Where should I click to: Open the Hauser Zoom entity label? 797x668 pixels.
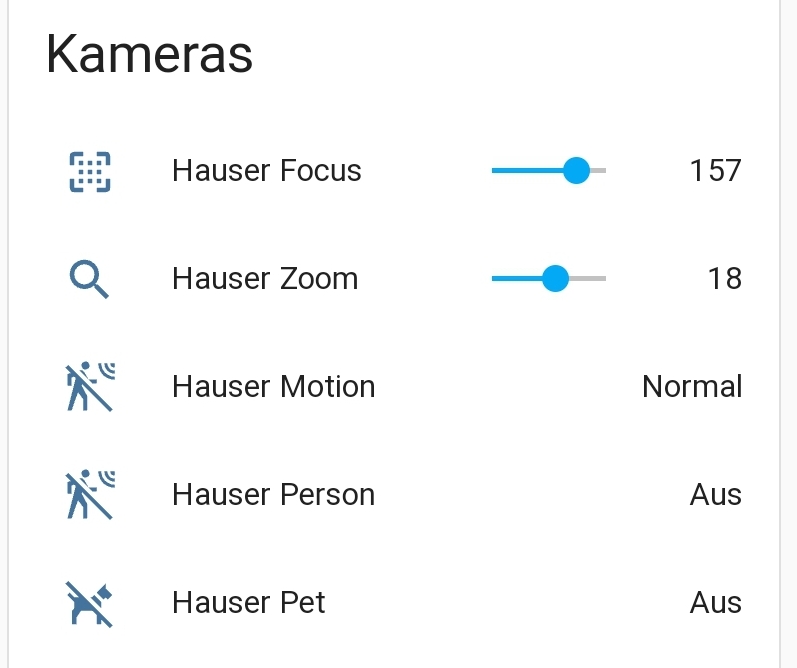pyautogui.click(x=265, y=279)
